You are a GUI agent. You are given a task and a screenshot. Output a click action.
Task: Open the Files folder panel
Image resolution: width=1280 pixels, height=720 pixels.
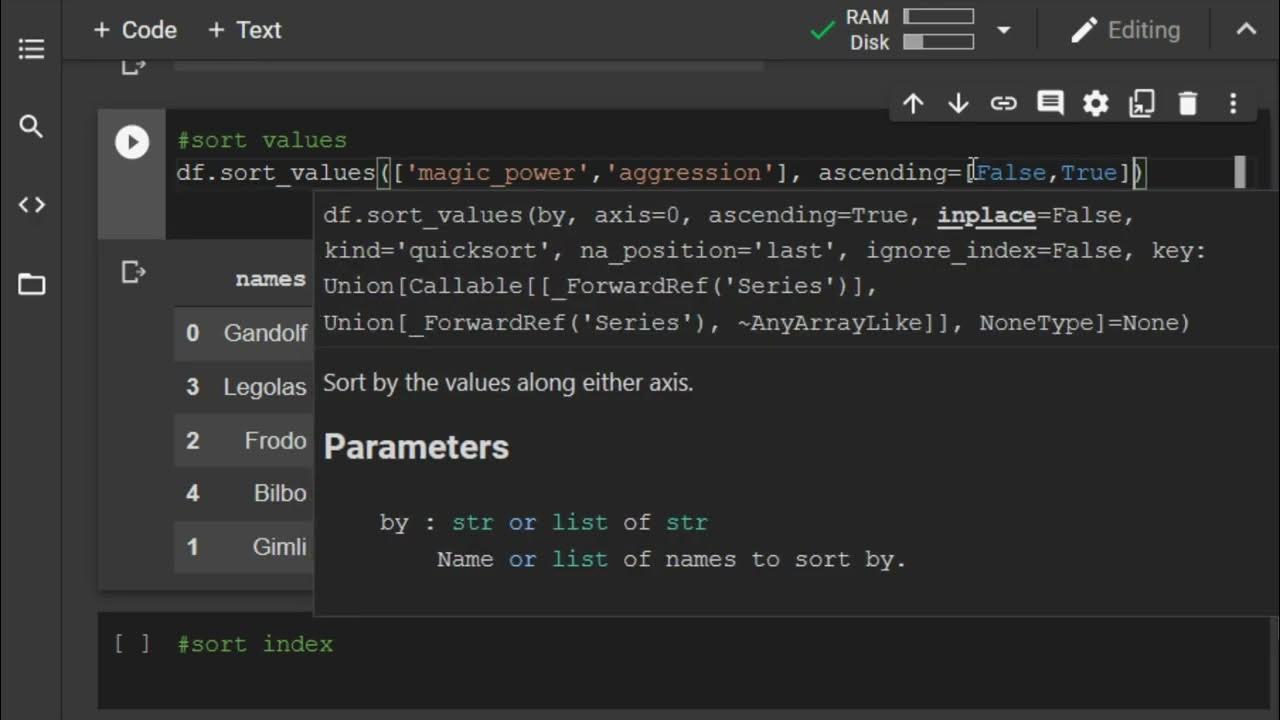[31, 285]
